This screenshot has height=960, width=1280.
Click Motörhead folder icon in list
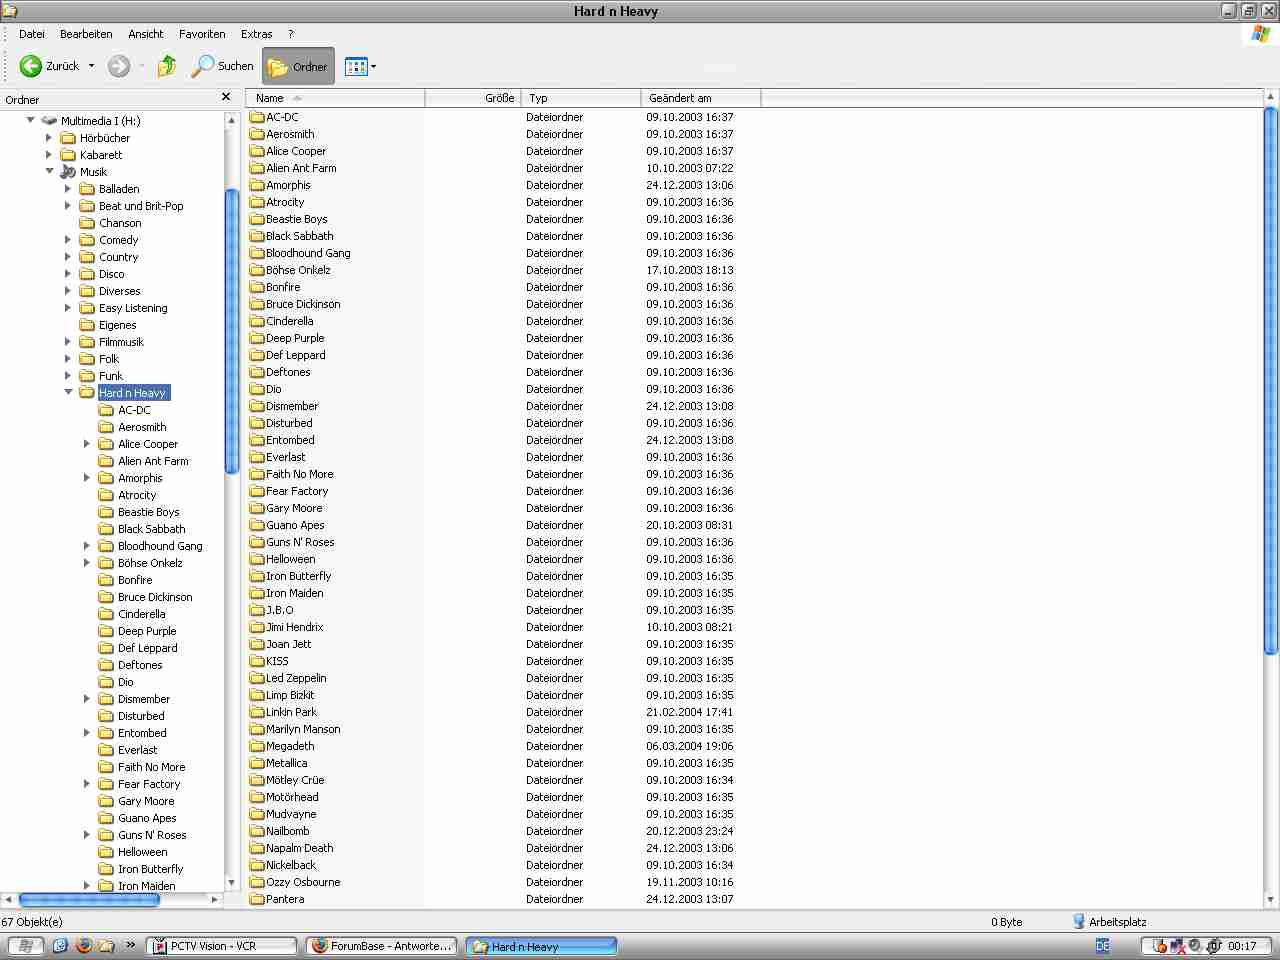257,797
